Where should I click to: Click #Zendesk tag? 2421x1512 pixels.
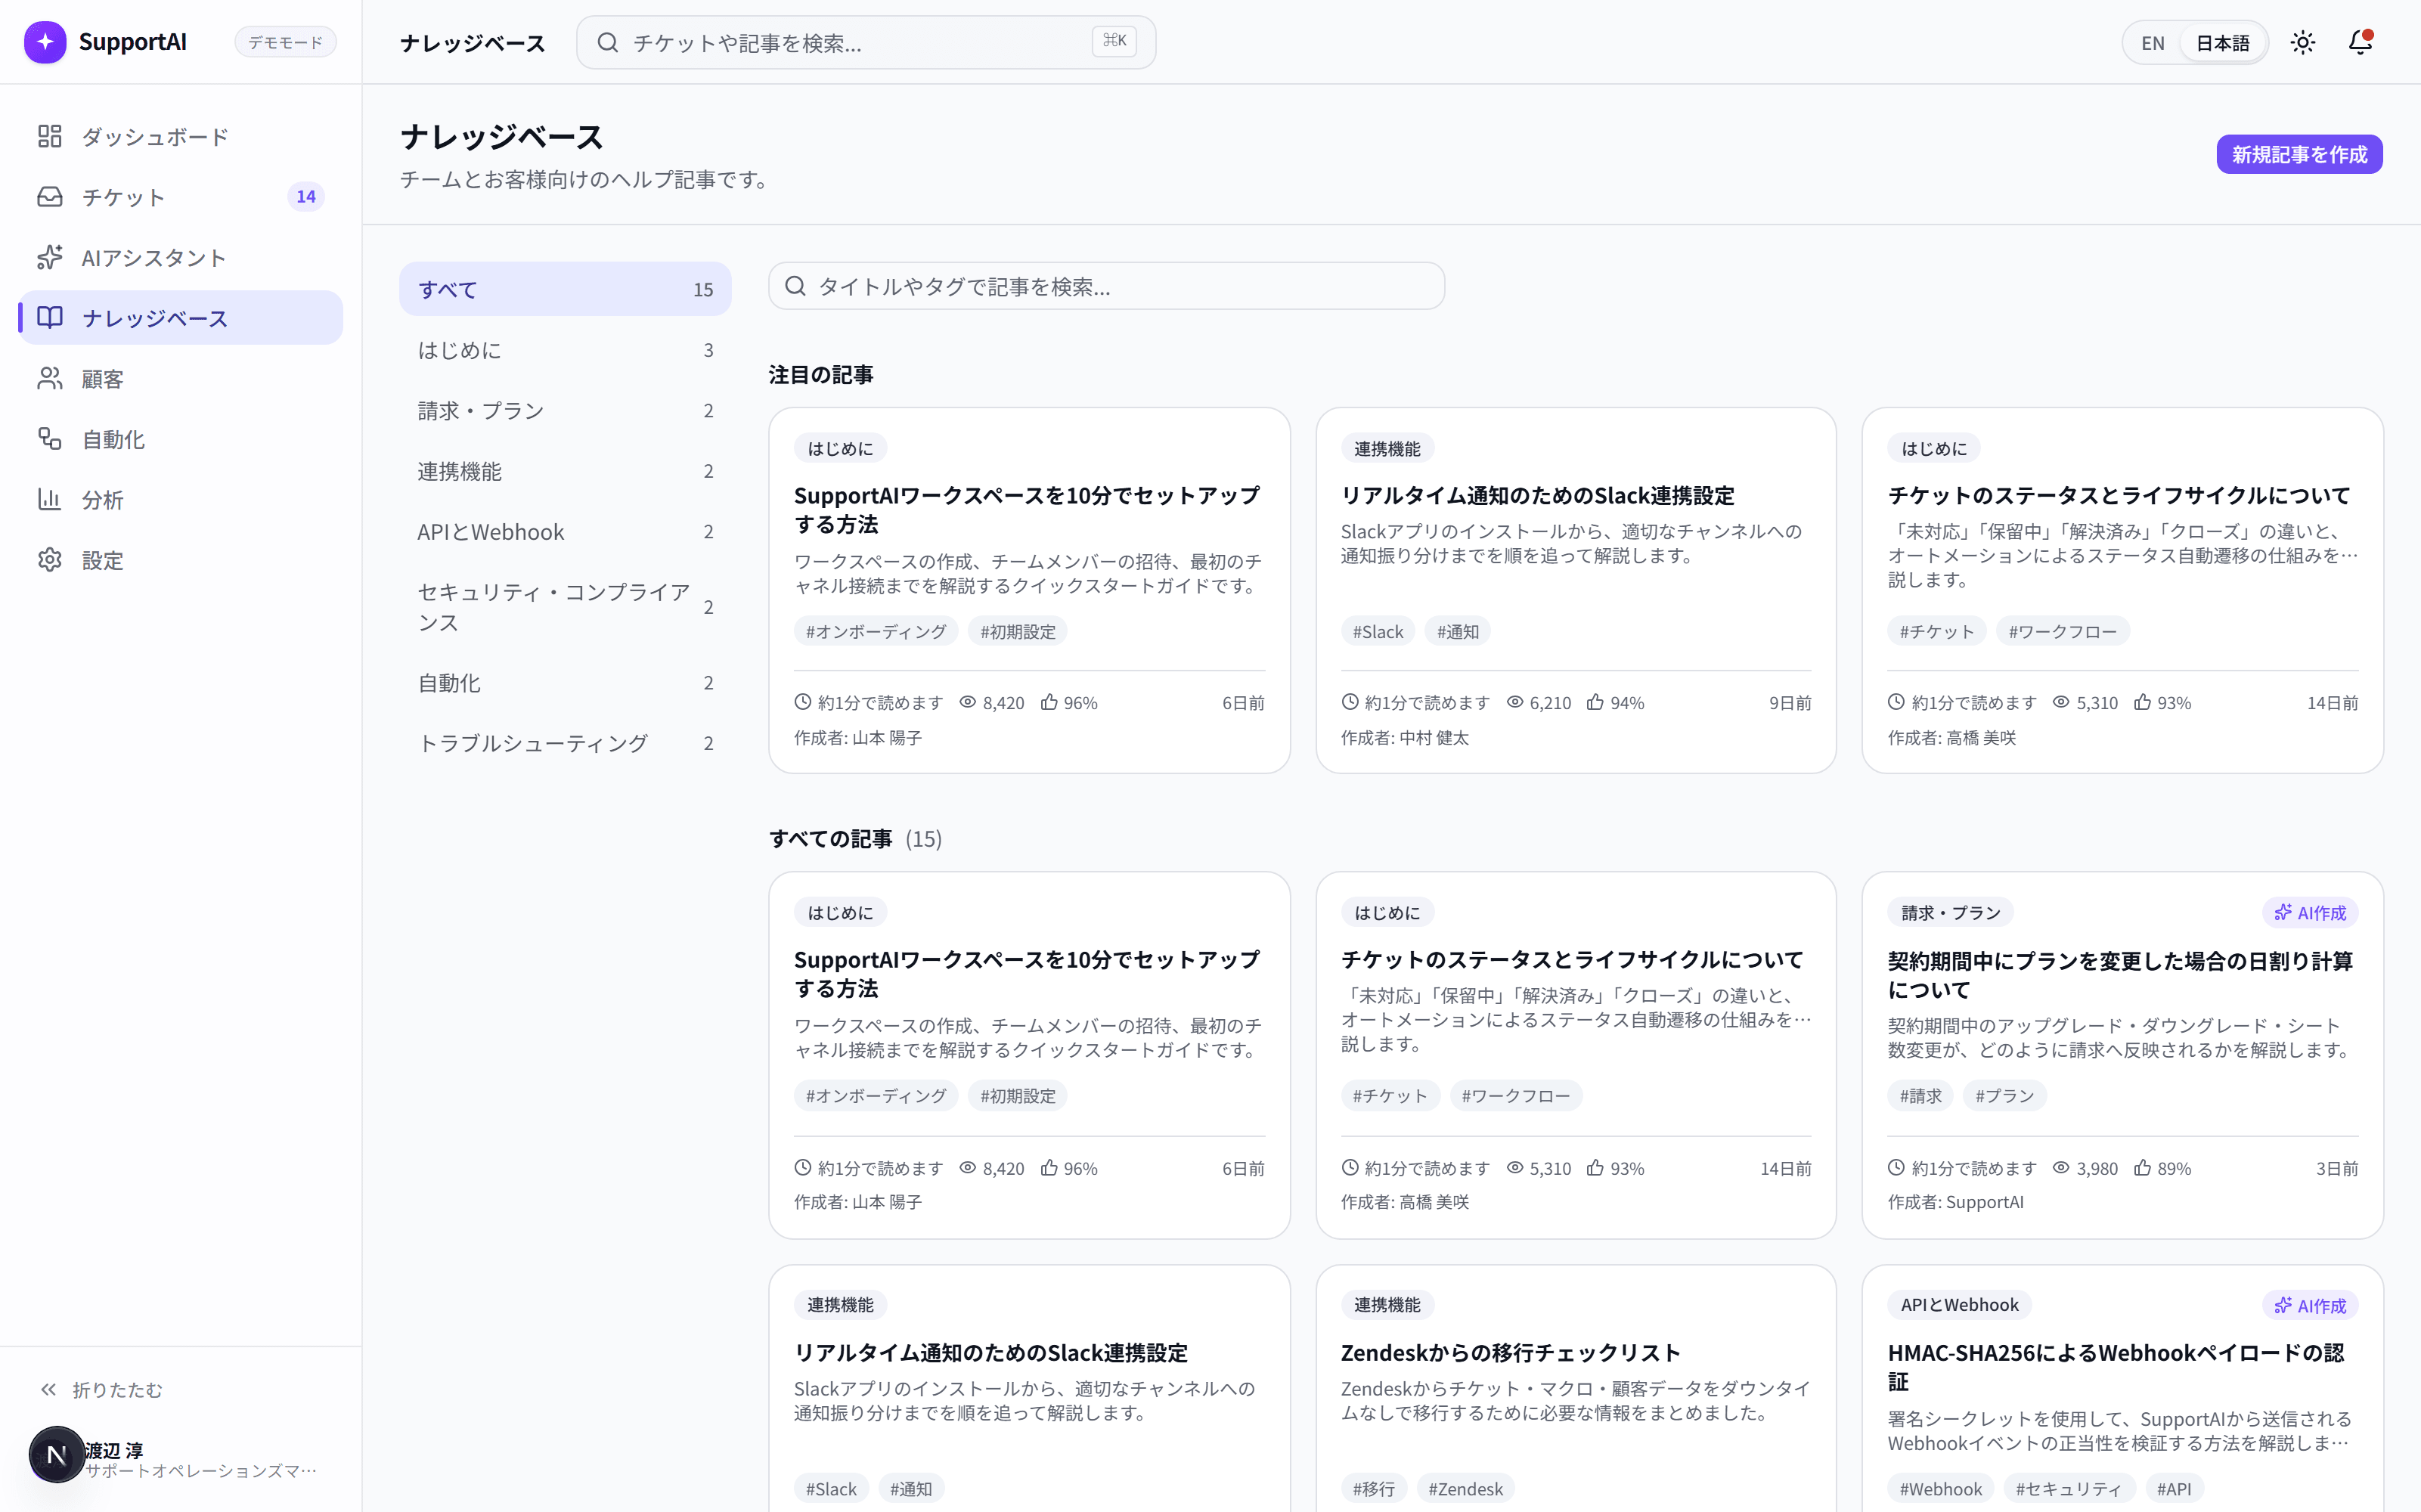coord(1465,1488)
